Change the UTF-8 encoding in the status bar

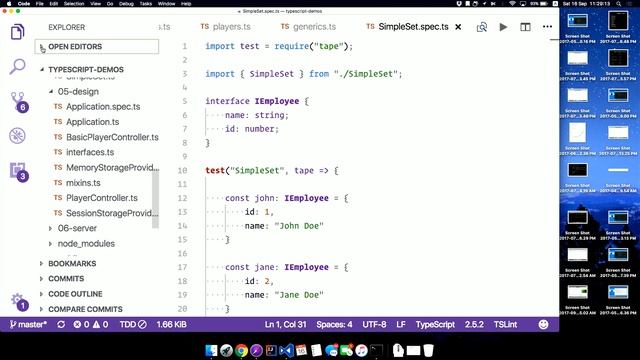coord(374,324)
